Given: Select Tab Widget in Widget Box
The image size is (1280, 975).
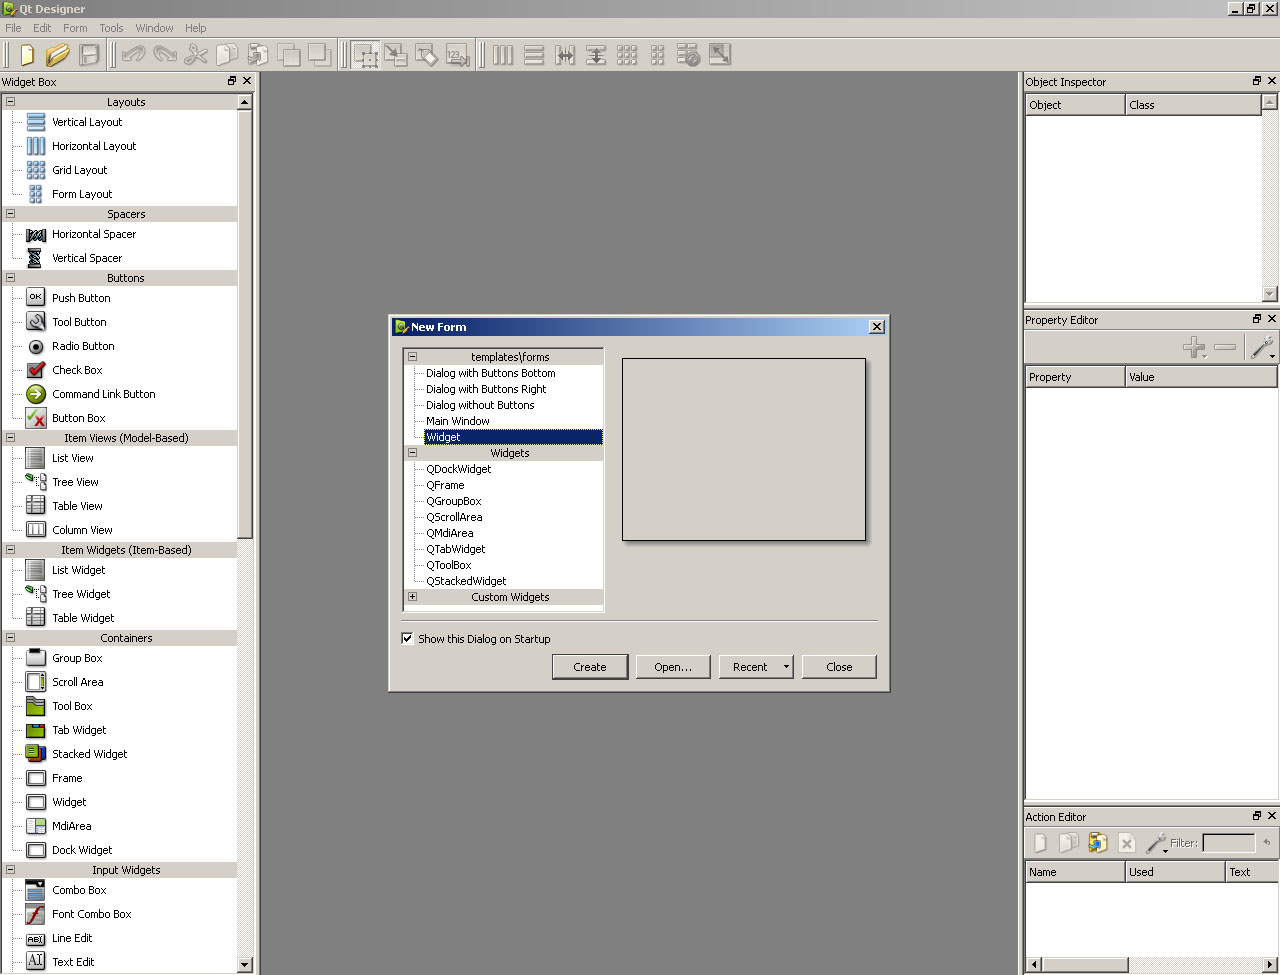Looking at the screenshot, I should coord(79,730).
